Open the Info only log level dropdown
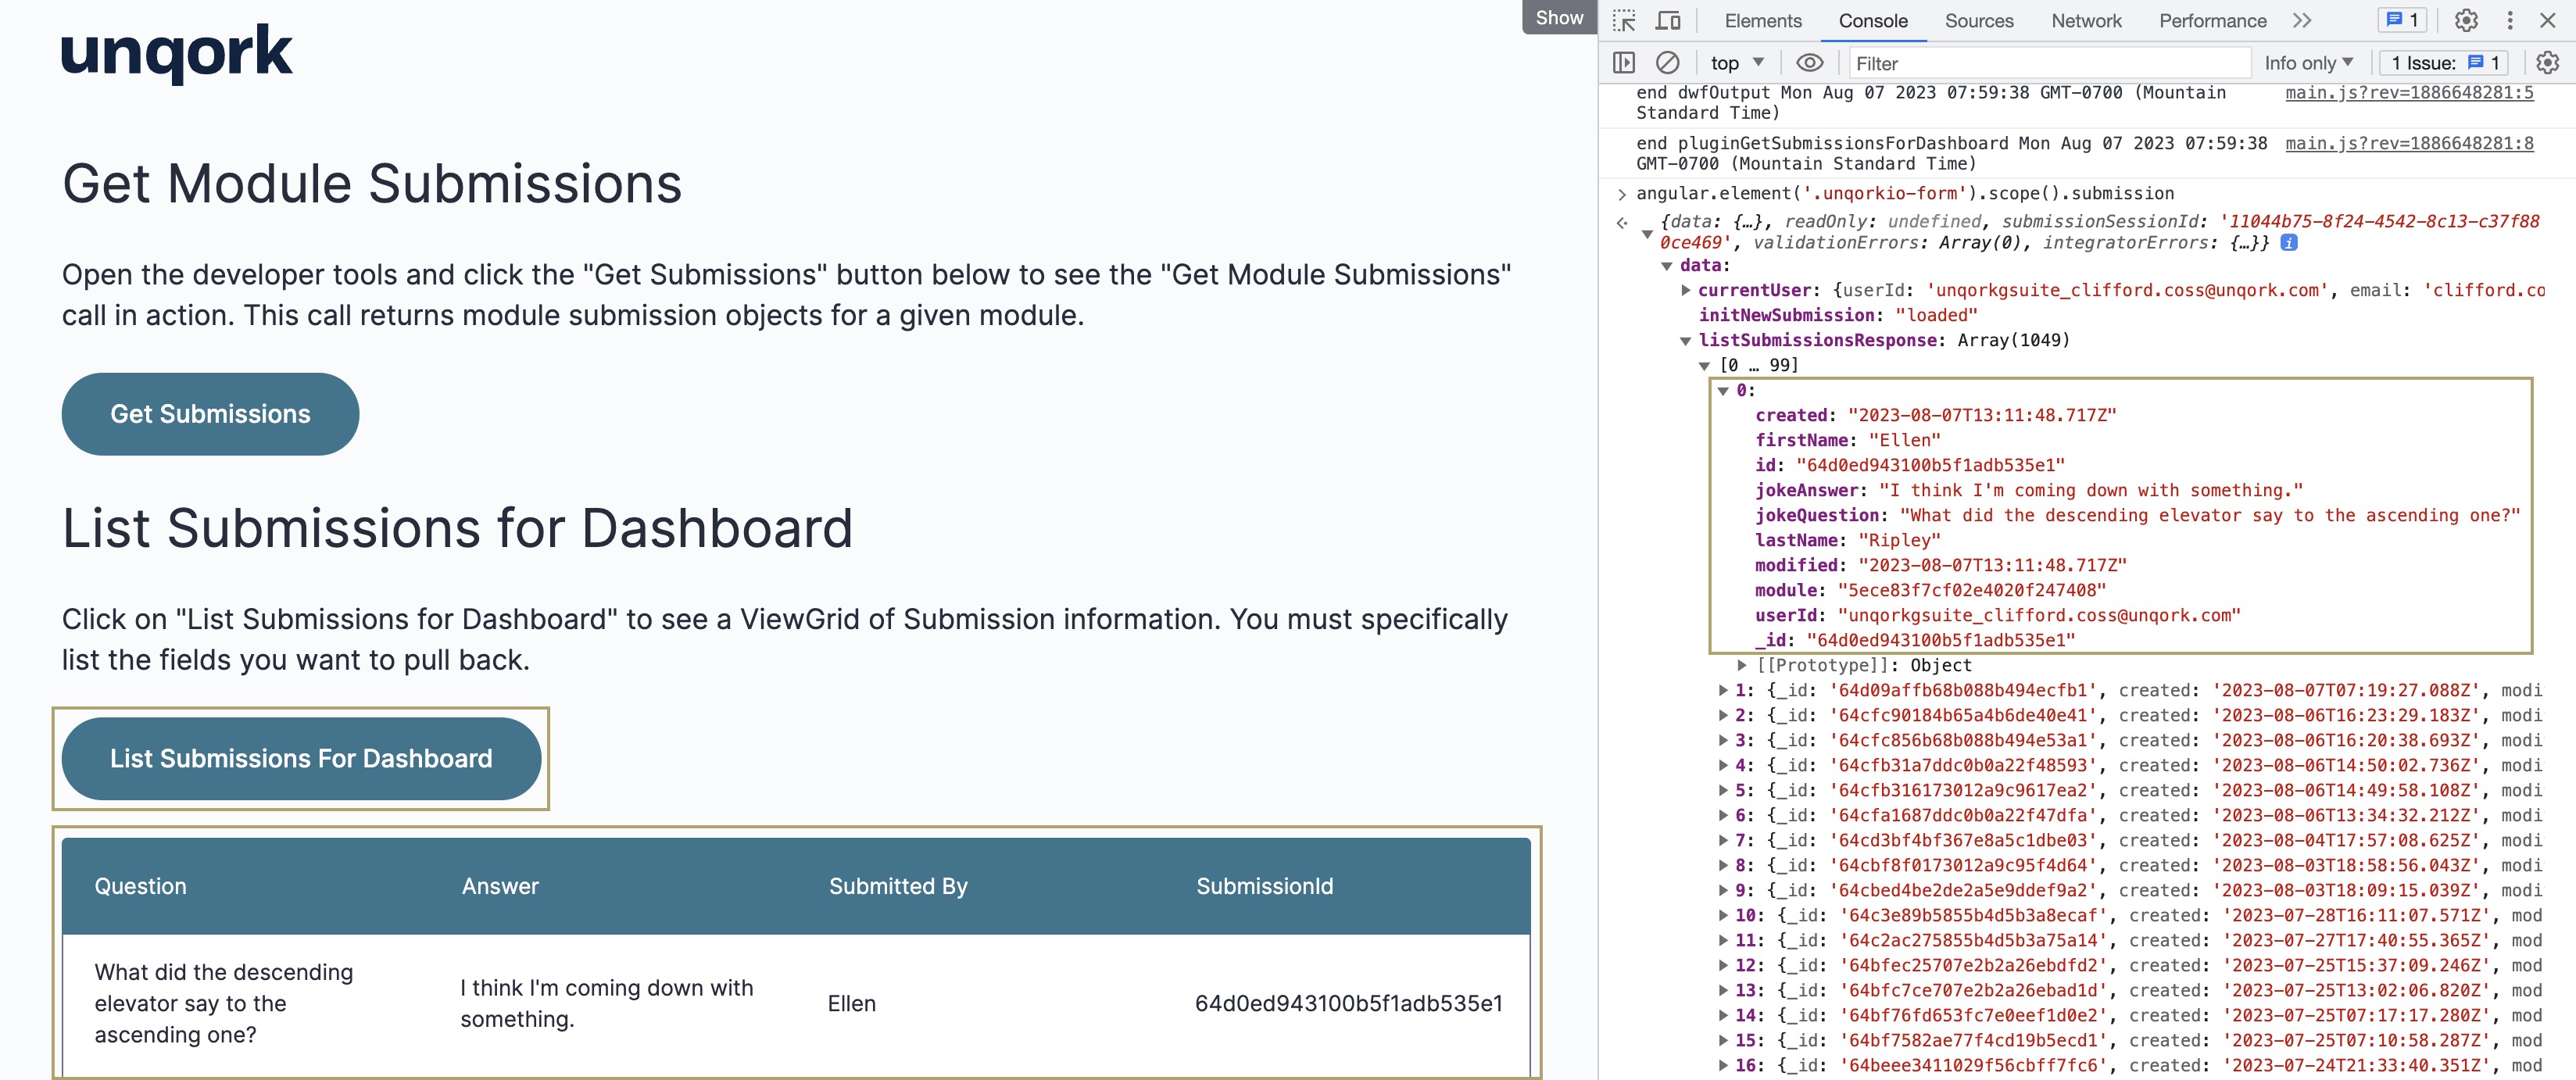The image size is (2576, 1080). pos(2308,63)
